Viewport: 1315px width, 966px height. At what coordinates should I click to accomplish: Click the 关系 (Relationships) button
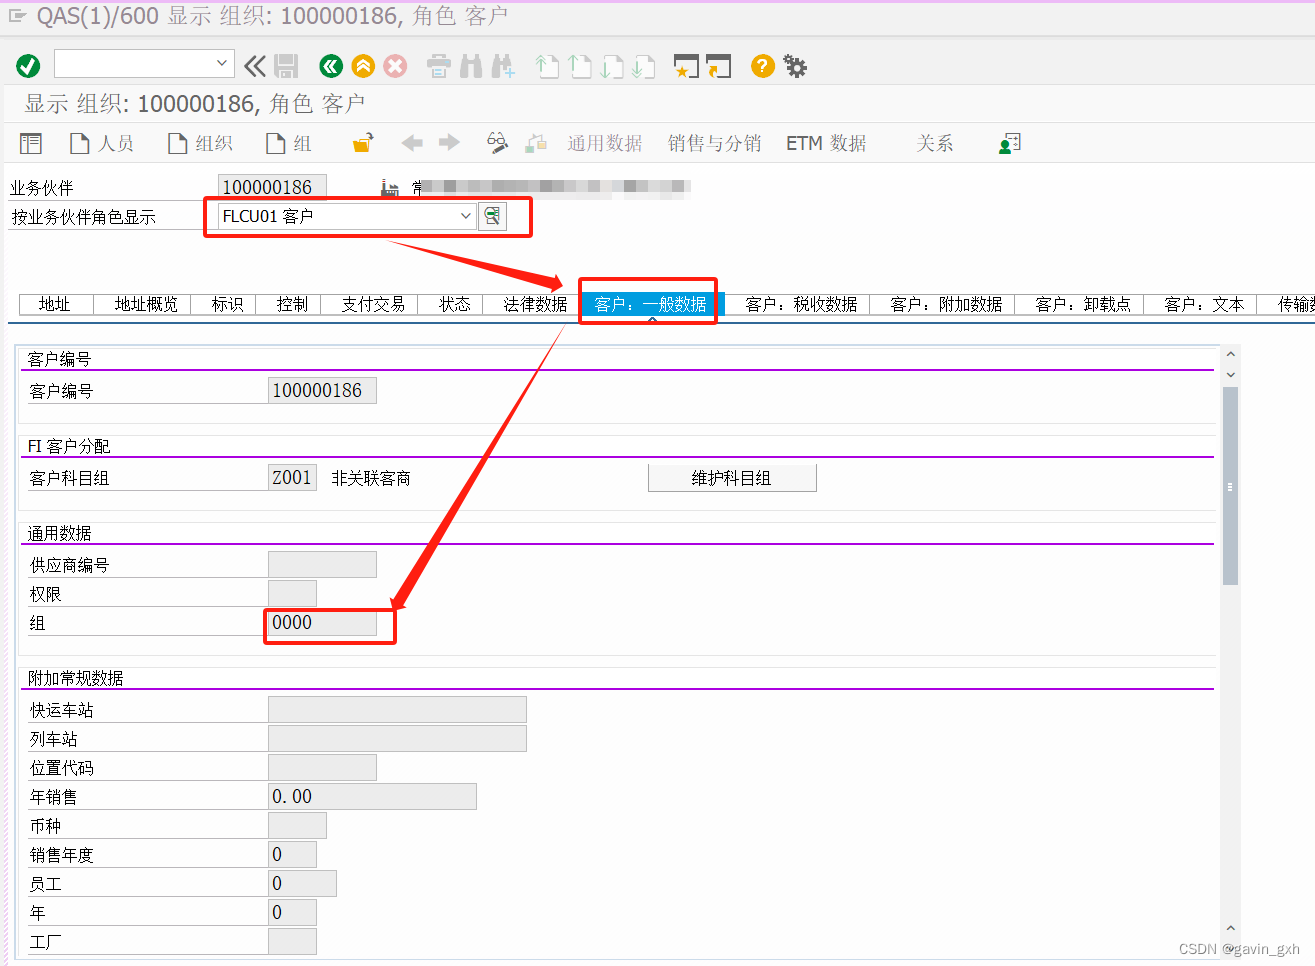coord(935,143)
